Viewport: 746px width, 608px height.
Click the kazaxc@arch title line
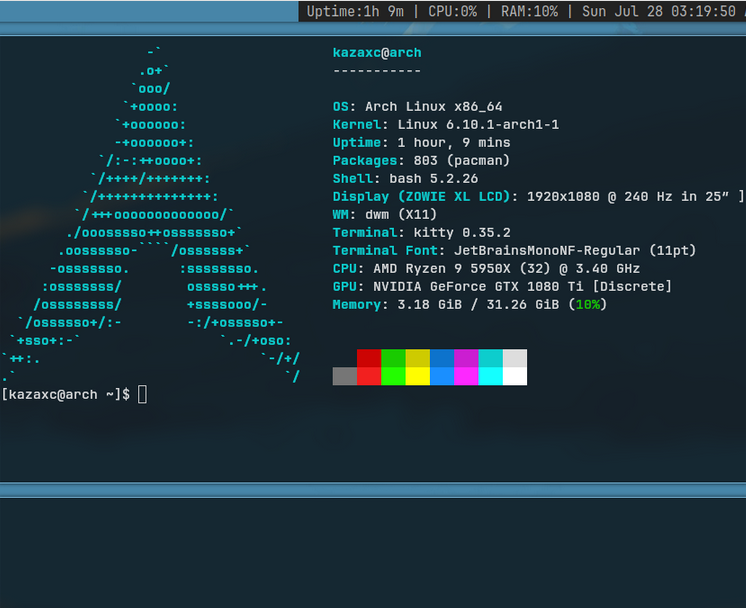(x=377, y=53)
